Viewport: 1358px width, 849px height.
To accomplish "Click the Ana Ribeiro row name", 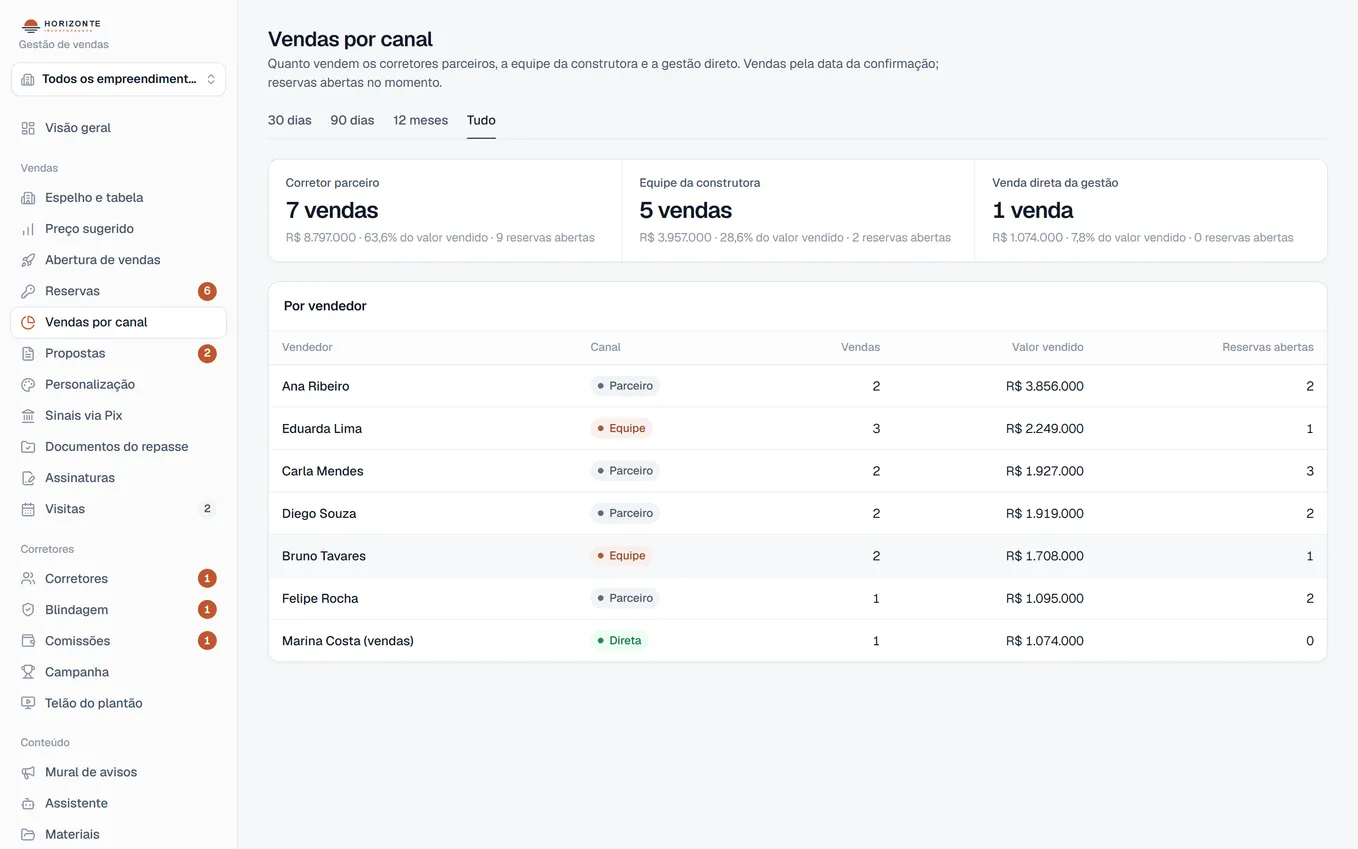I will 316,386.
